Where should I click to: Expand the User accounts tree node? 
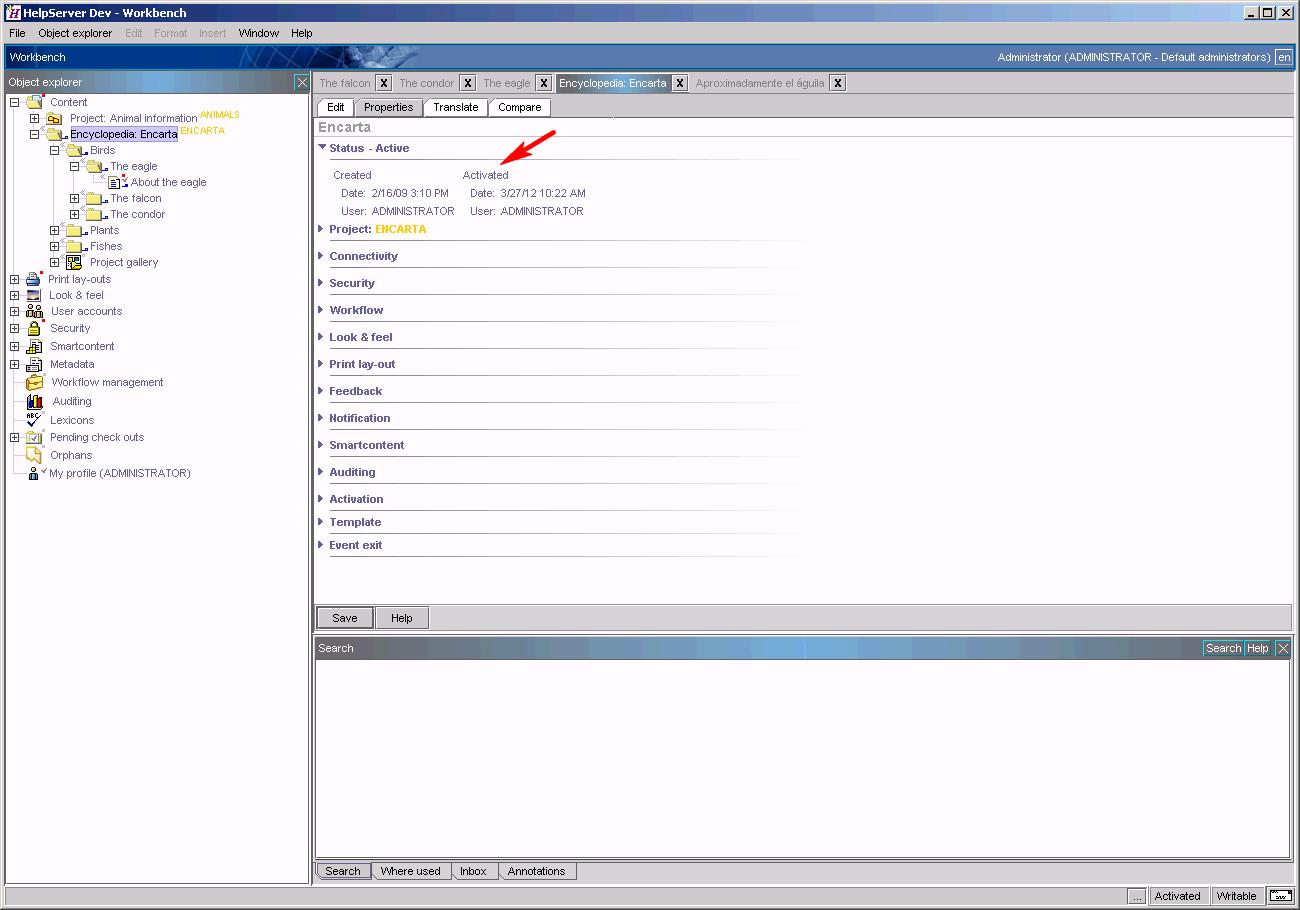(14, 311)
